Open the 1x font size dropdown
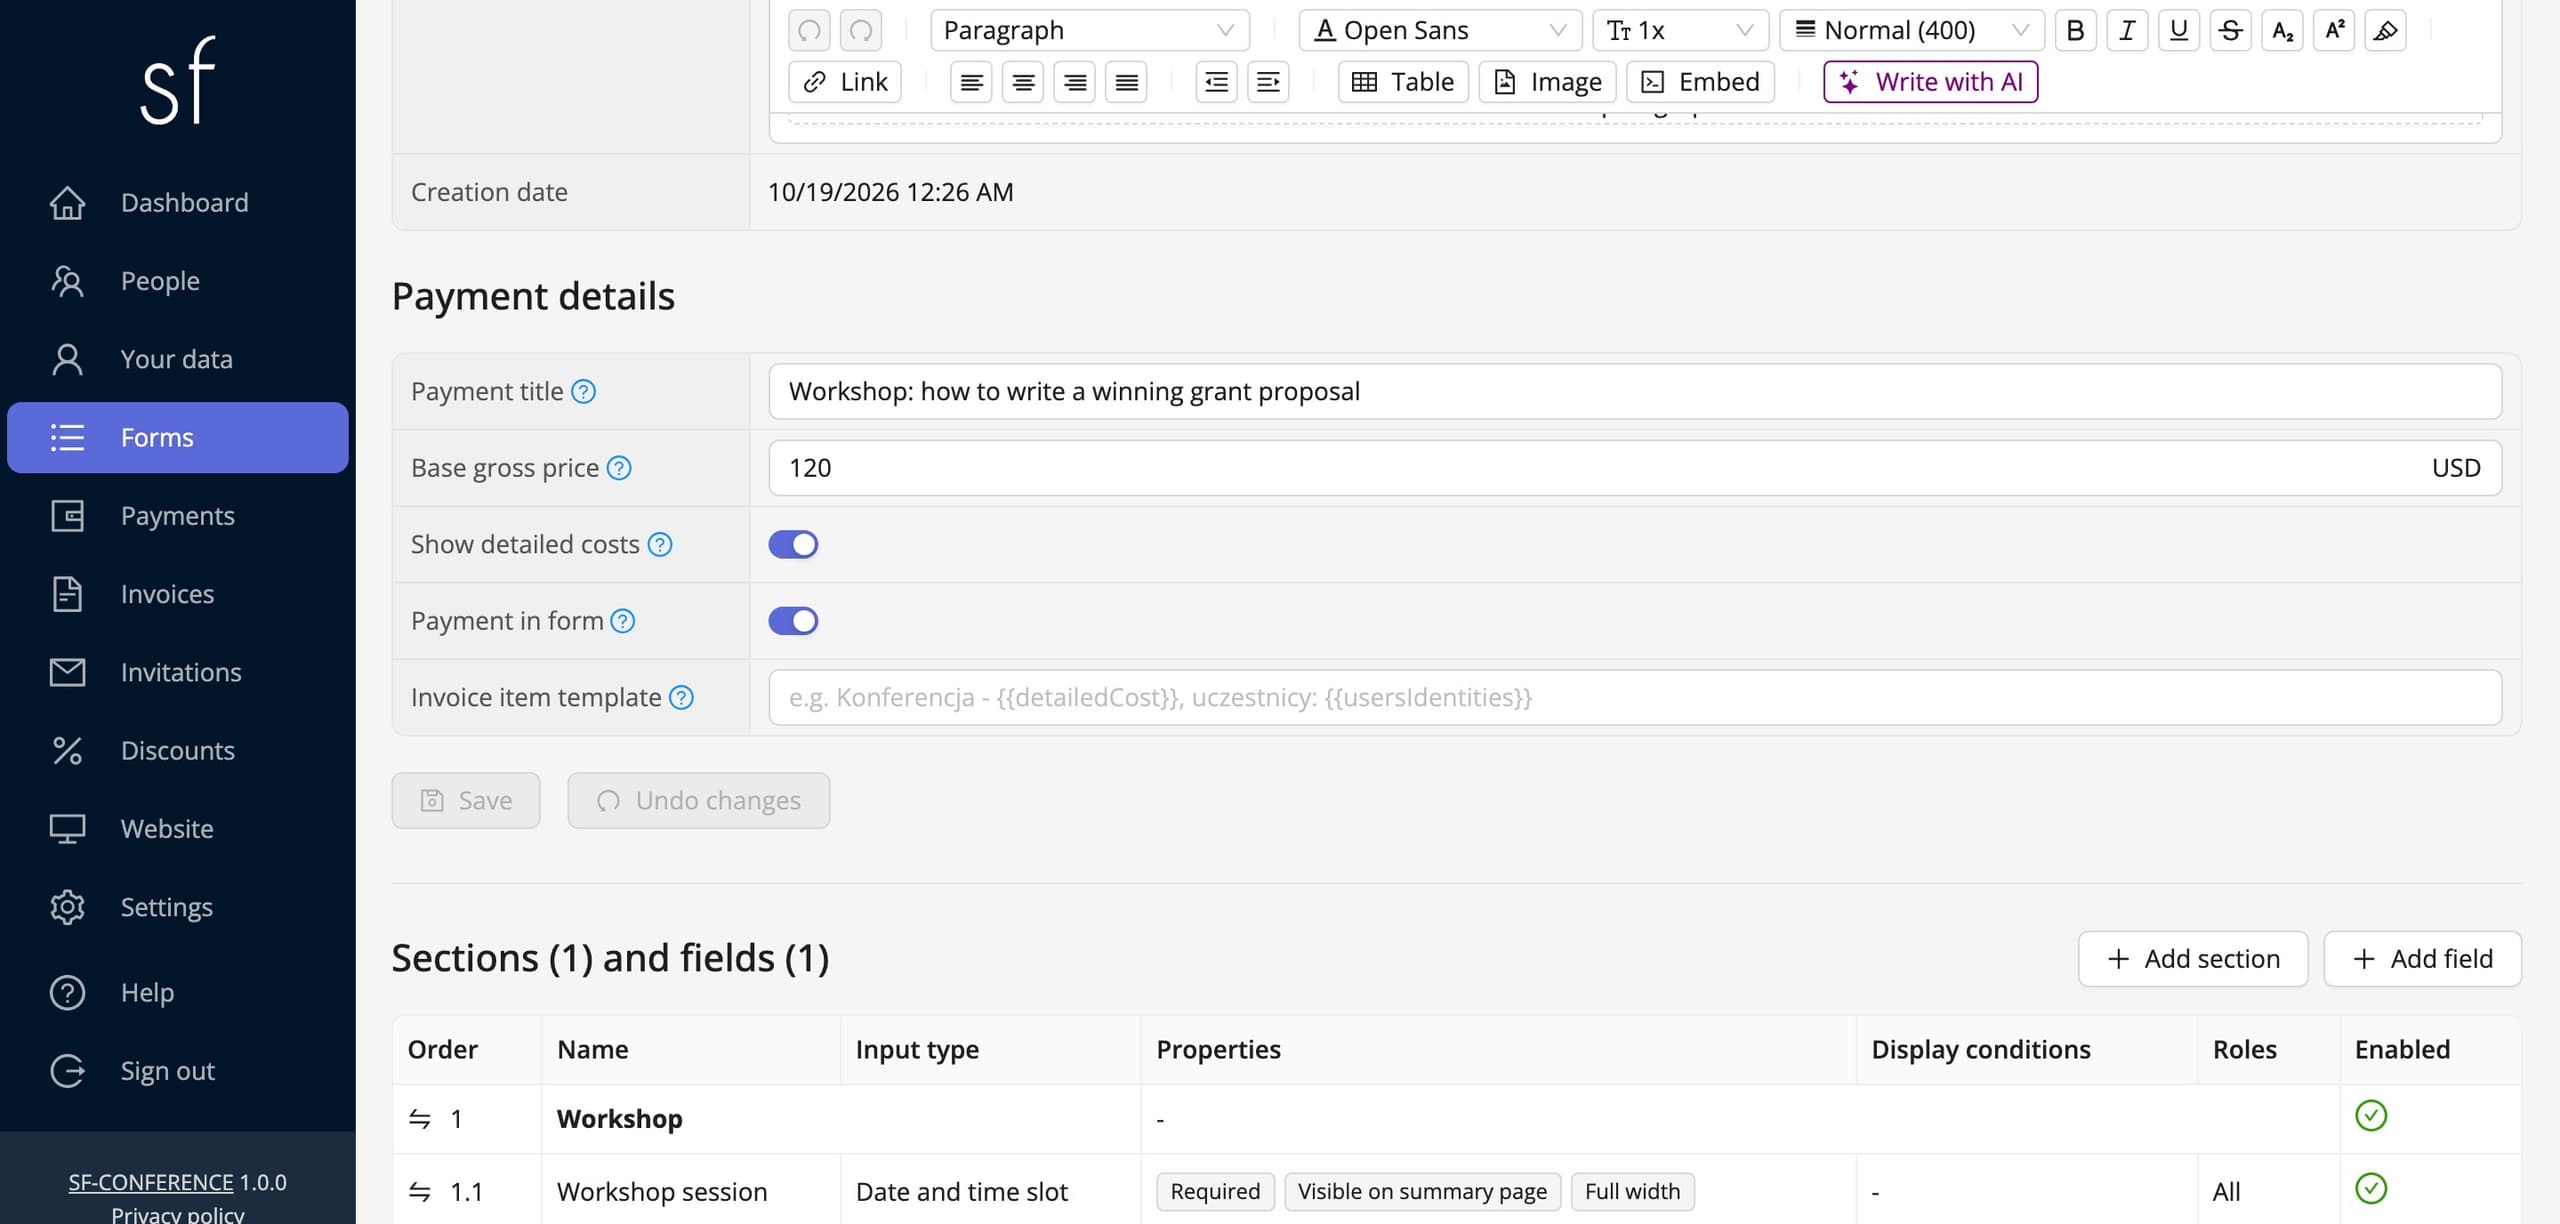2560x1224 pixels. (x=1680, y=30)
